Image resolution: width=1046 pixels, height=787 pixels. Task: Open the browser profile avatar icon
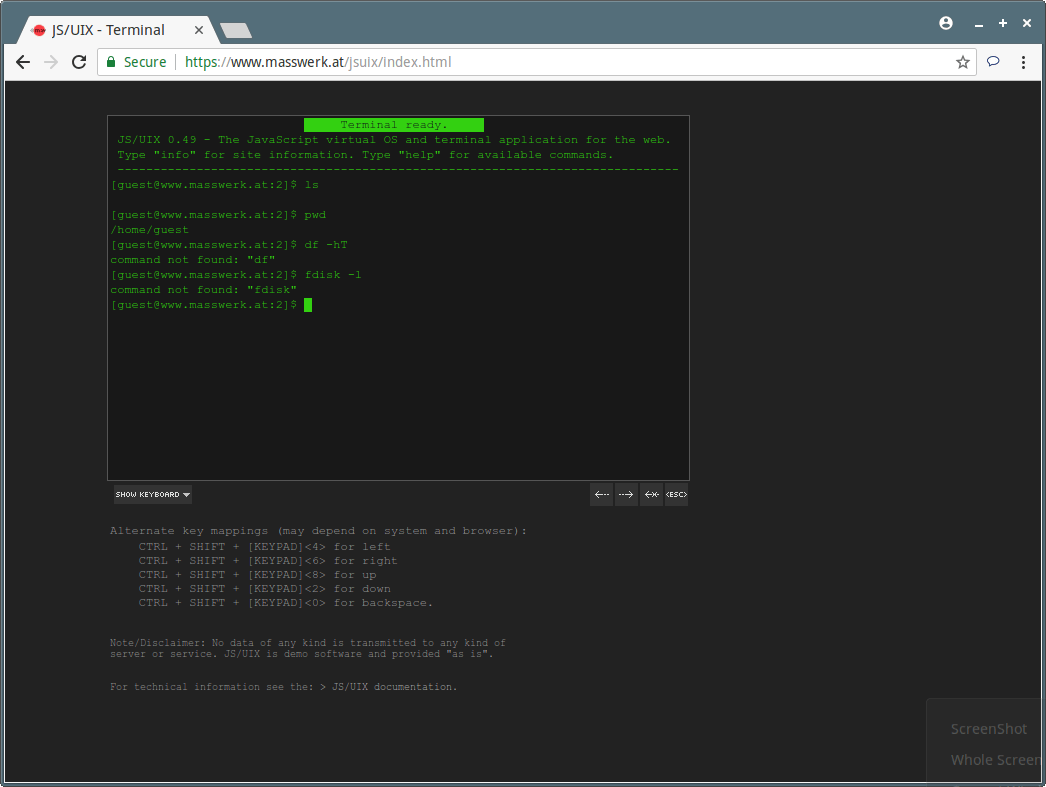[945, 22]
